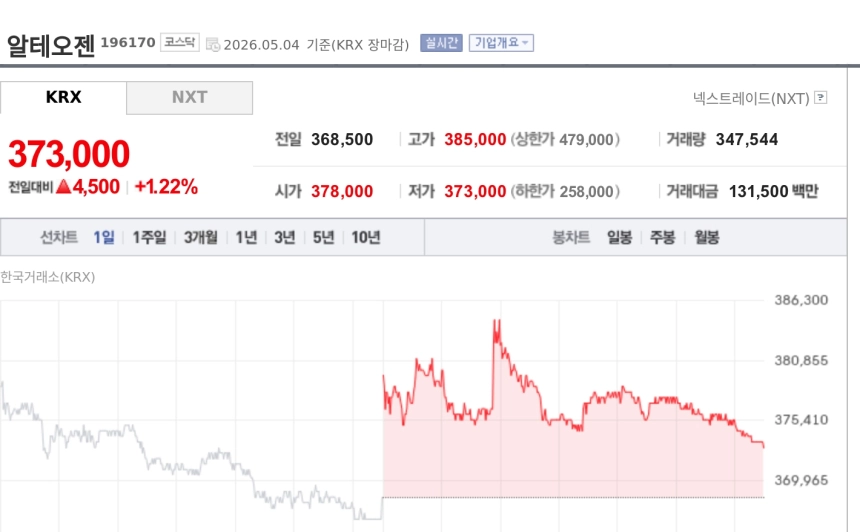Viewport: 860px width, 532px height.
Task: Select the 5년 chart period
Action: click(323, 237)
